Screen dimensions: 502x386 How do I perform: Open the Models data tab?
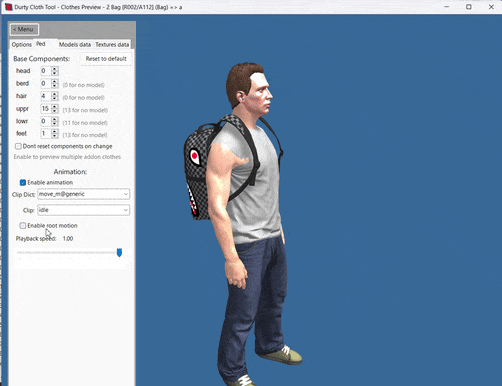pos(75,44)
